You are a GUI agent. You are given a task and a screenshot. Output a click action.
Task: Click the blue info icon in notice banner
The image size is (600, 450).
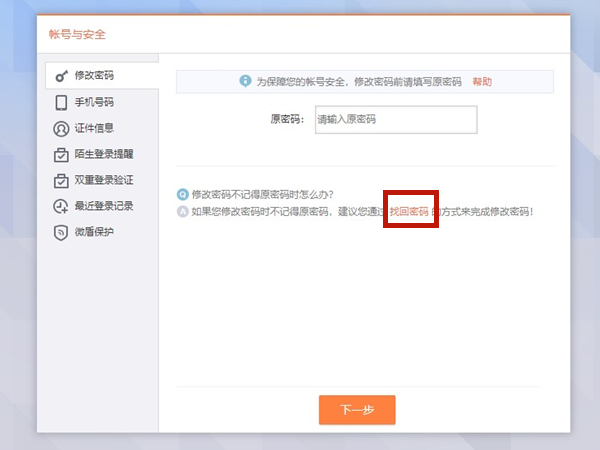pyautogui.click(x=245, y=81)
